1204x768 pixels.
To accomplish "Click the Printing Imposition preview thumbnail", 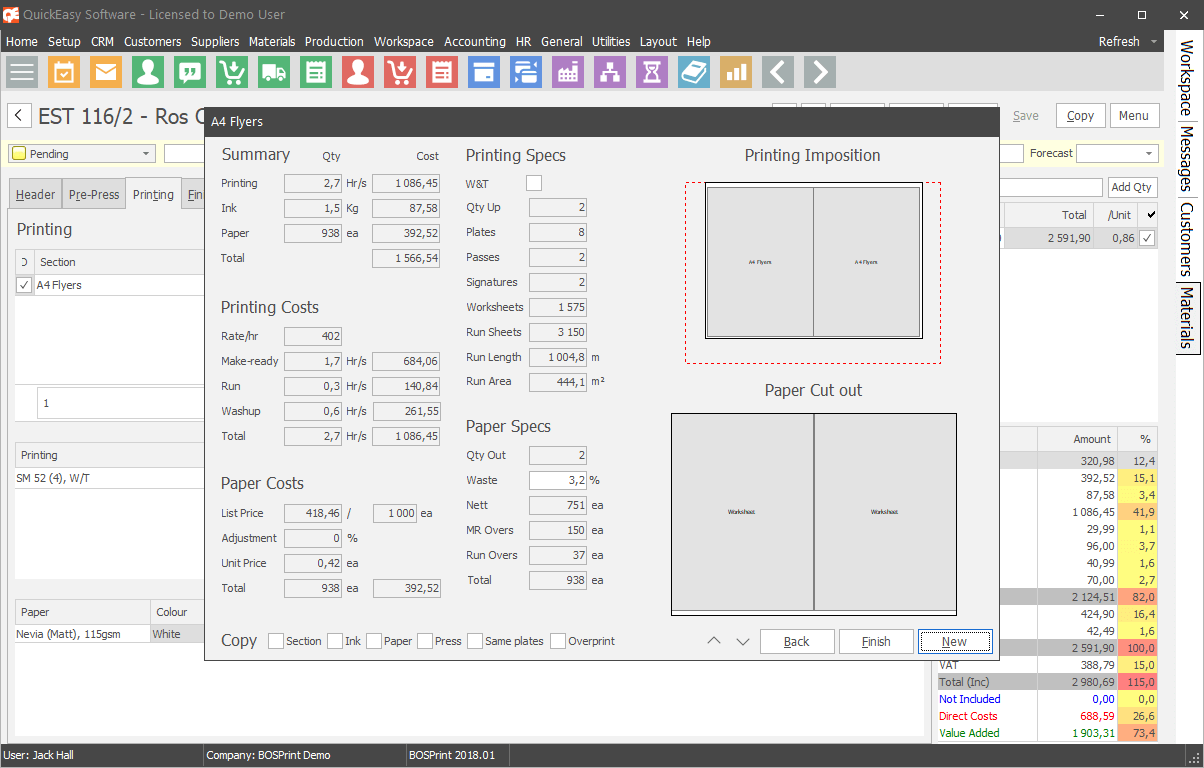I will click(x=813, y=262).
